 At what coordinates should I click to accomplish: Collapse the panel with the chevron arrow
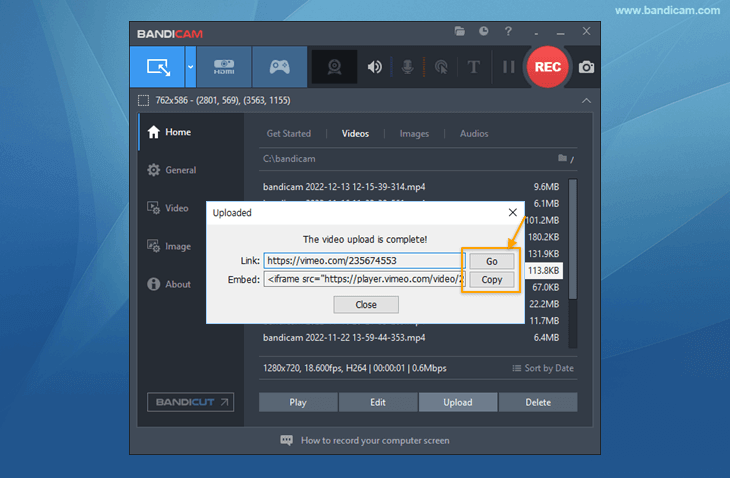[x=586, y=101]
